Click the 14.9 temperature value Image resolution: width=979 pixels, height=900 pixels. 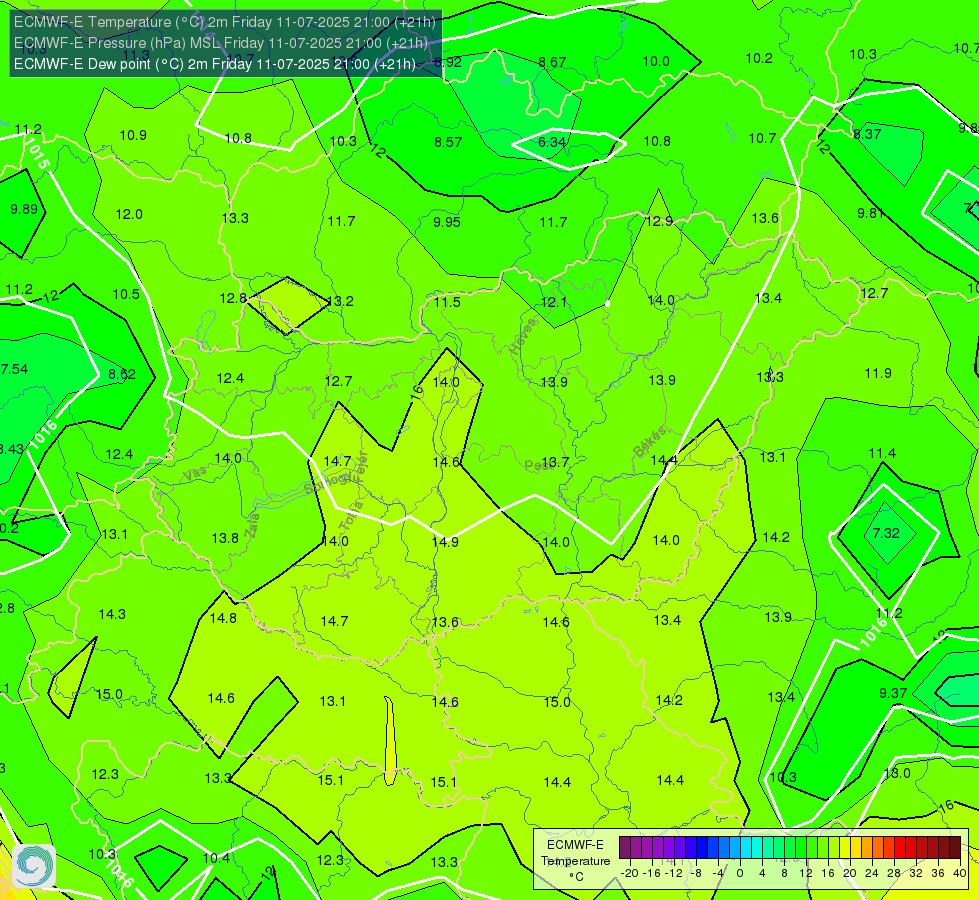[x=445, y=541]
